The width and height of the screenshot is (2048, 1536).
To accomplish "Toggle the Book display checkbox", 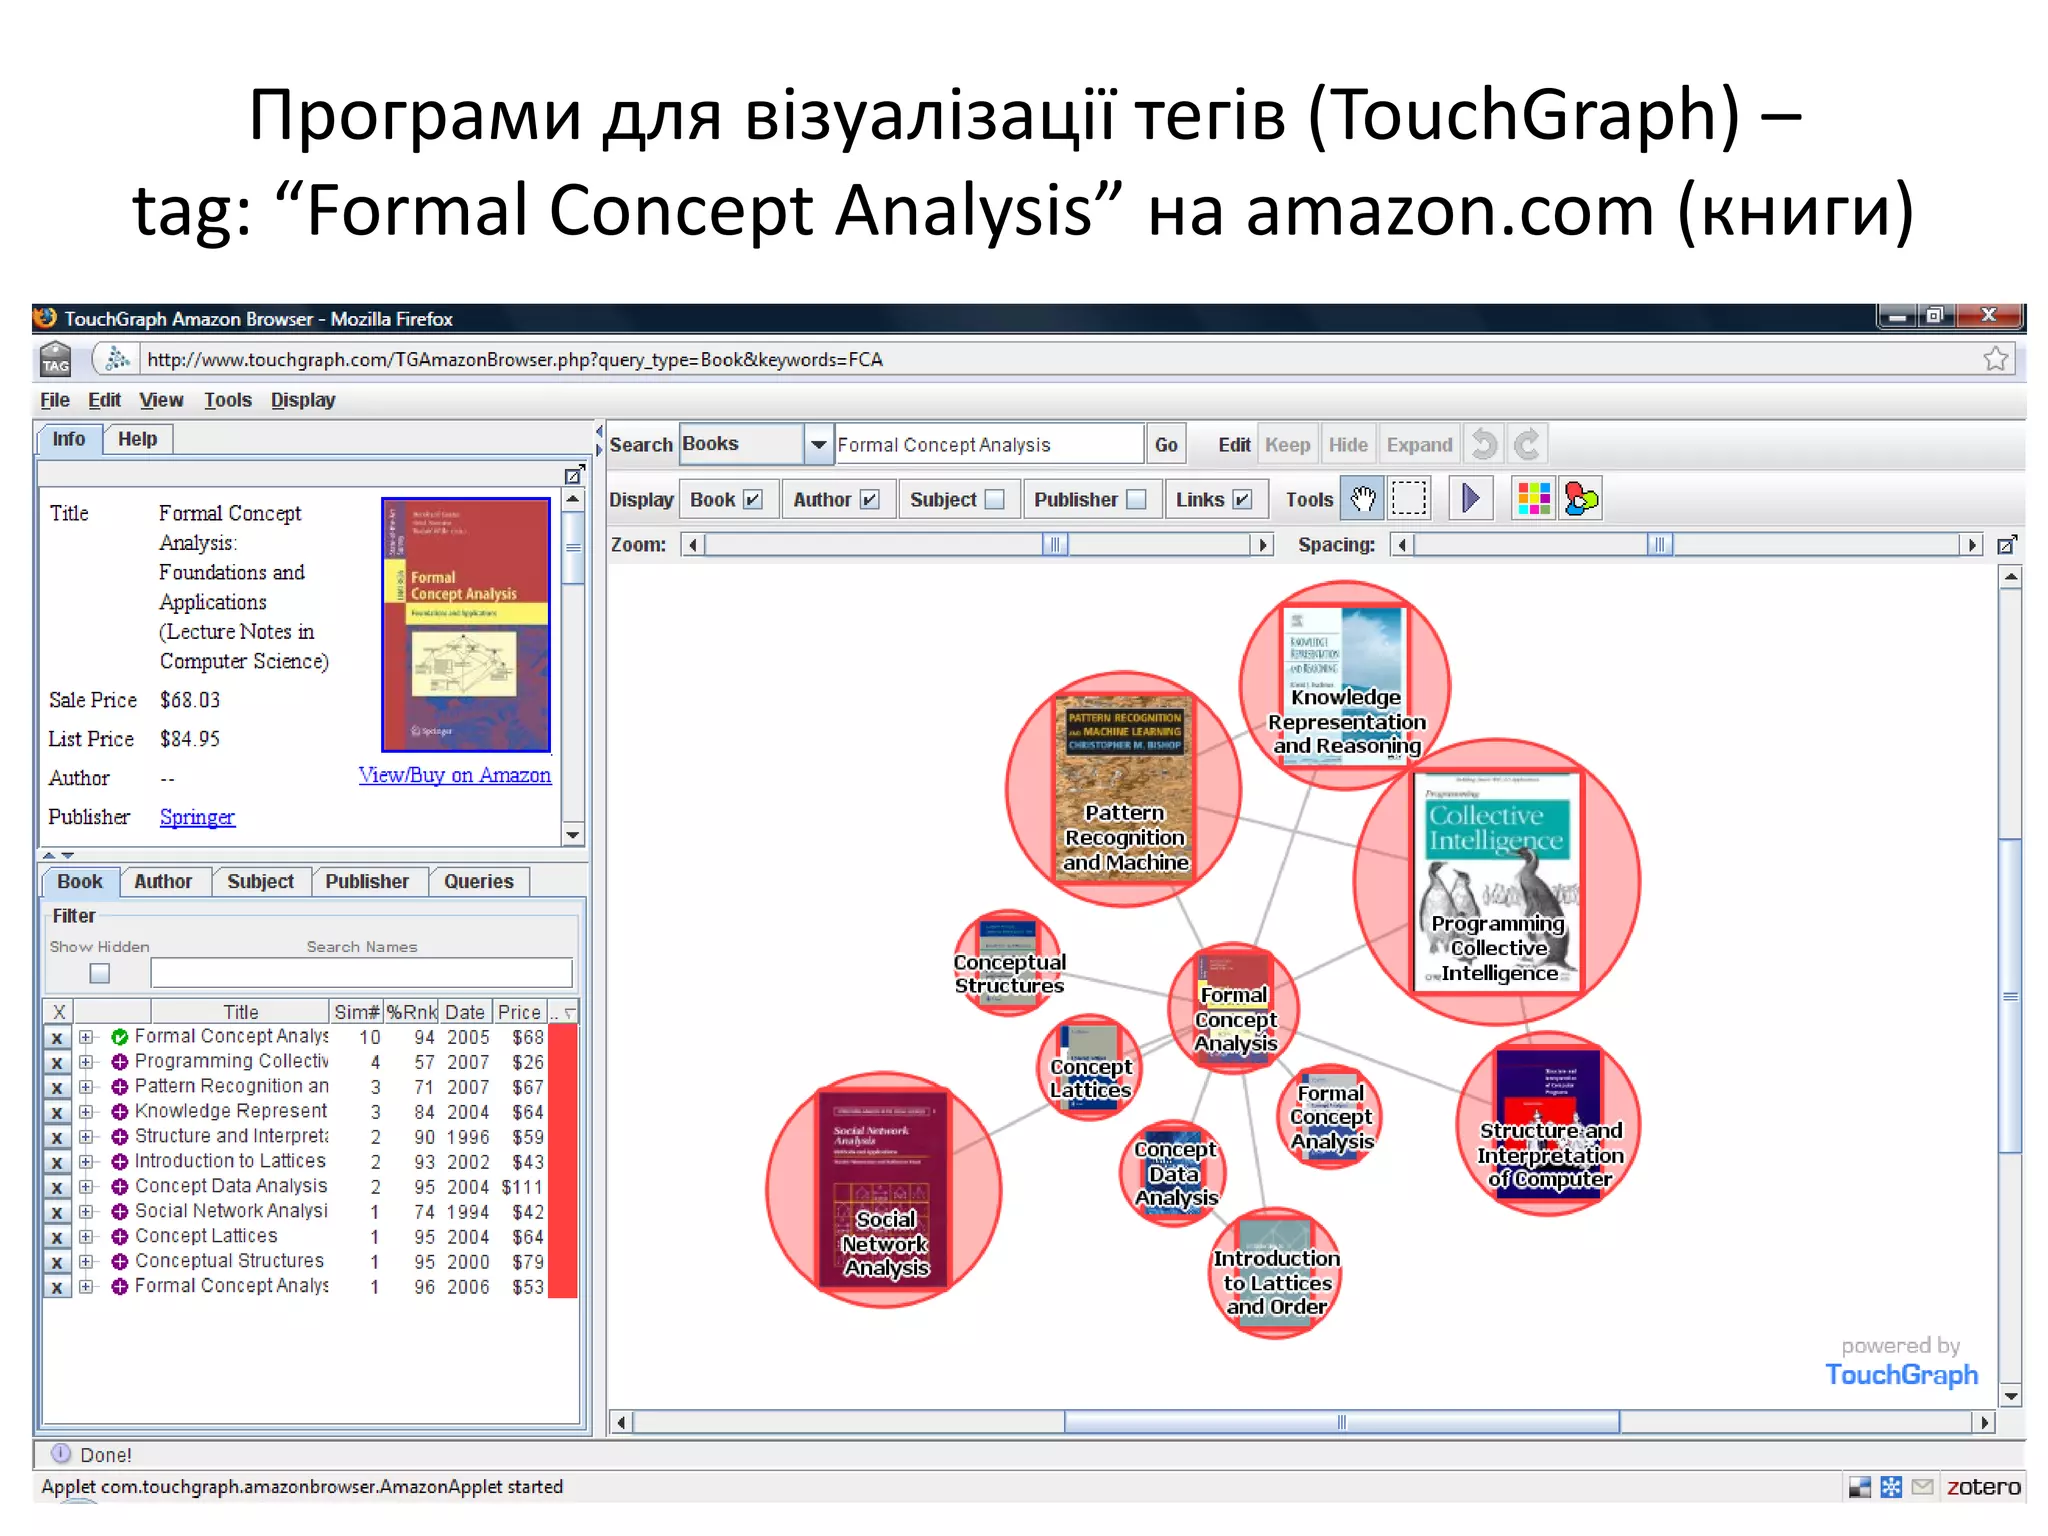I will [x=753, y=499].
